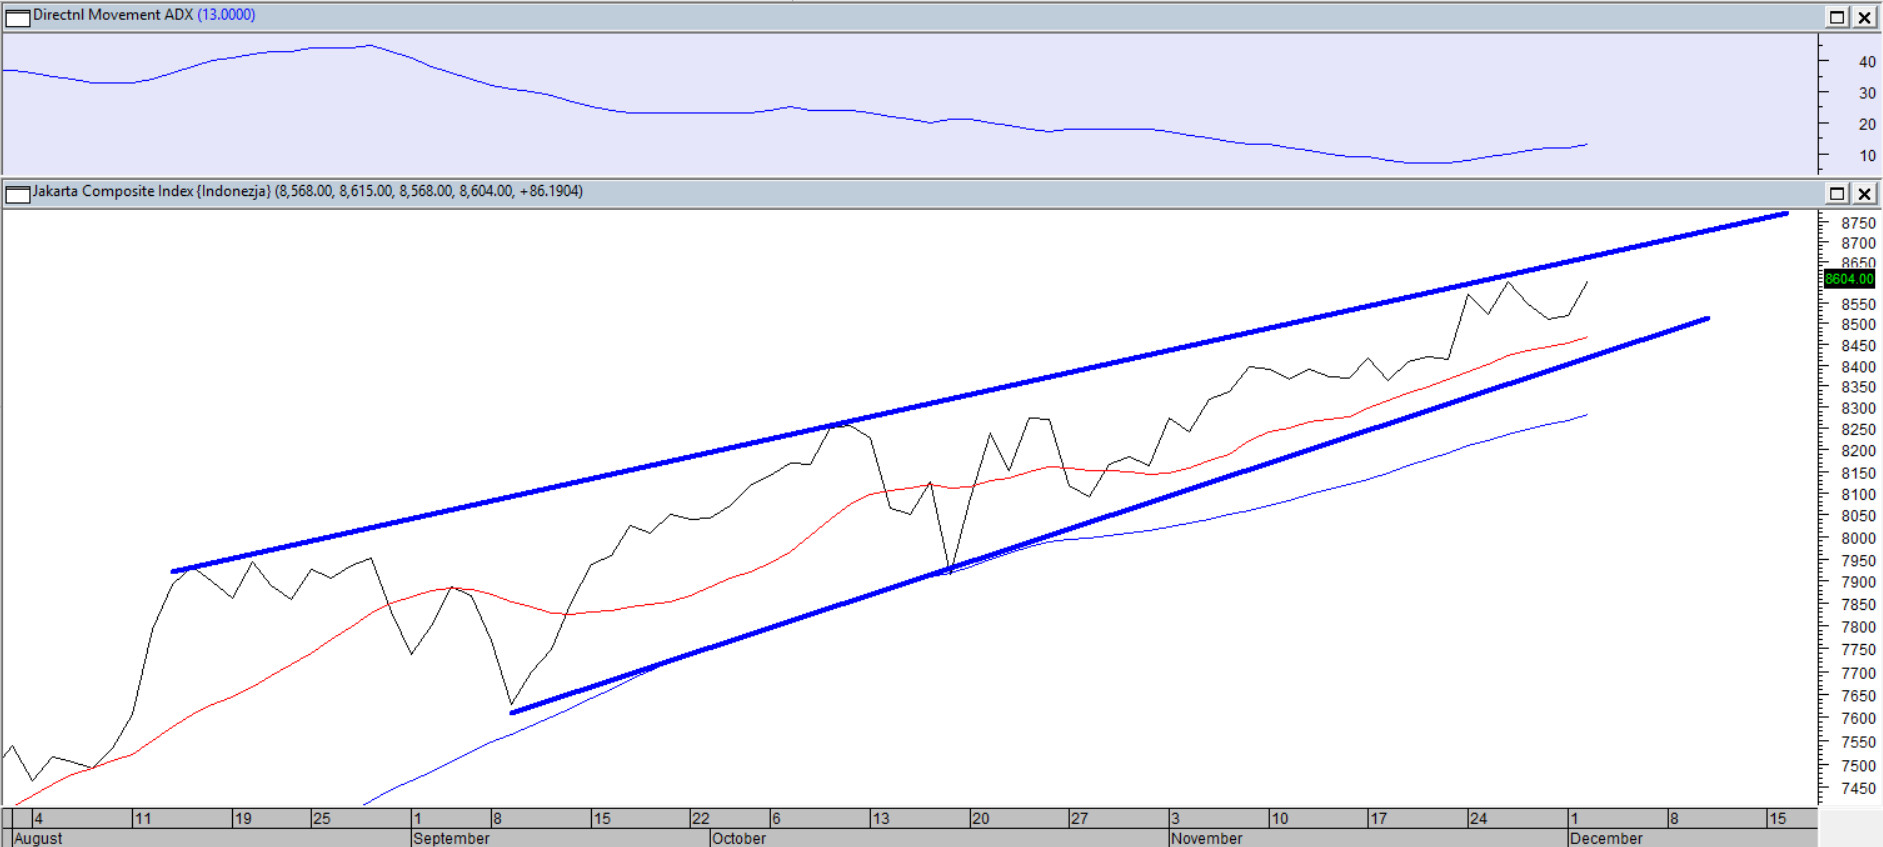This screenshot has height=847, width=1883.
Task: Maximize the Directnl Movement ADX pane
Action: point(1837,17)
